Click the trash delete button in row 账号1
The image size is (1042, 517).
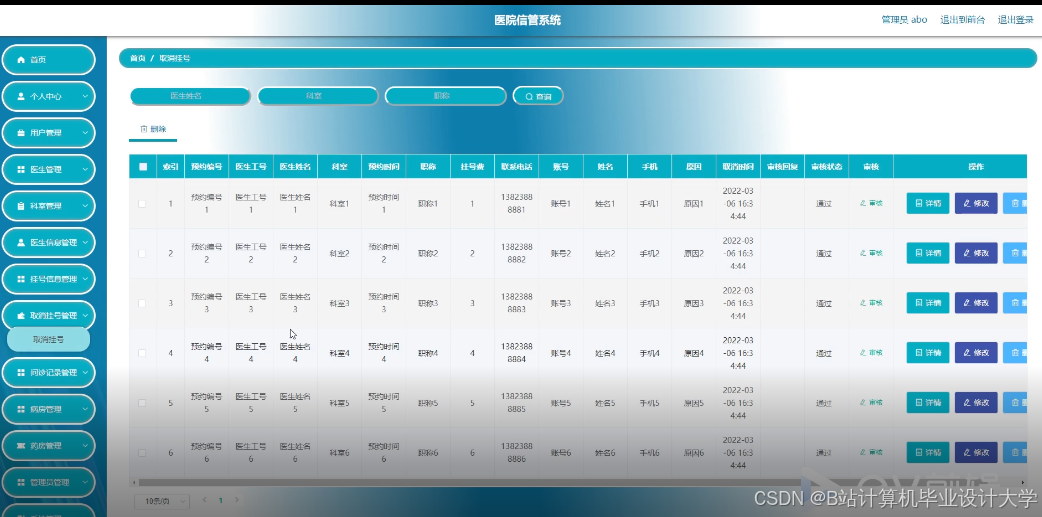click(1015, 203)
